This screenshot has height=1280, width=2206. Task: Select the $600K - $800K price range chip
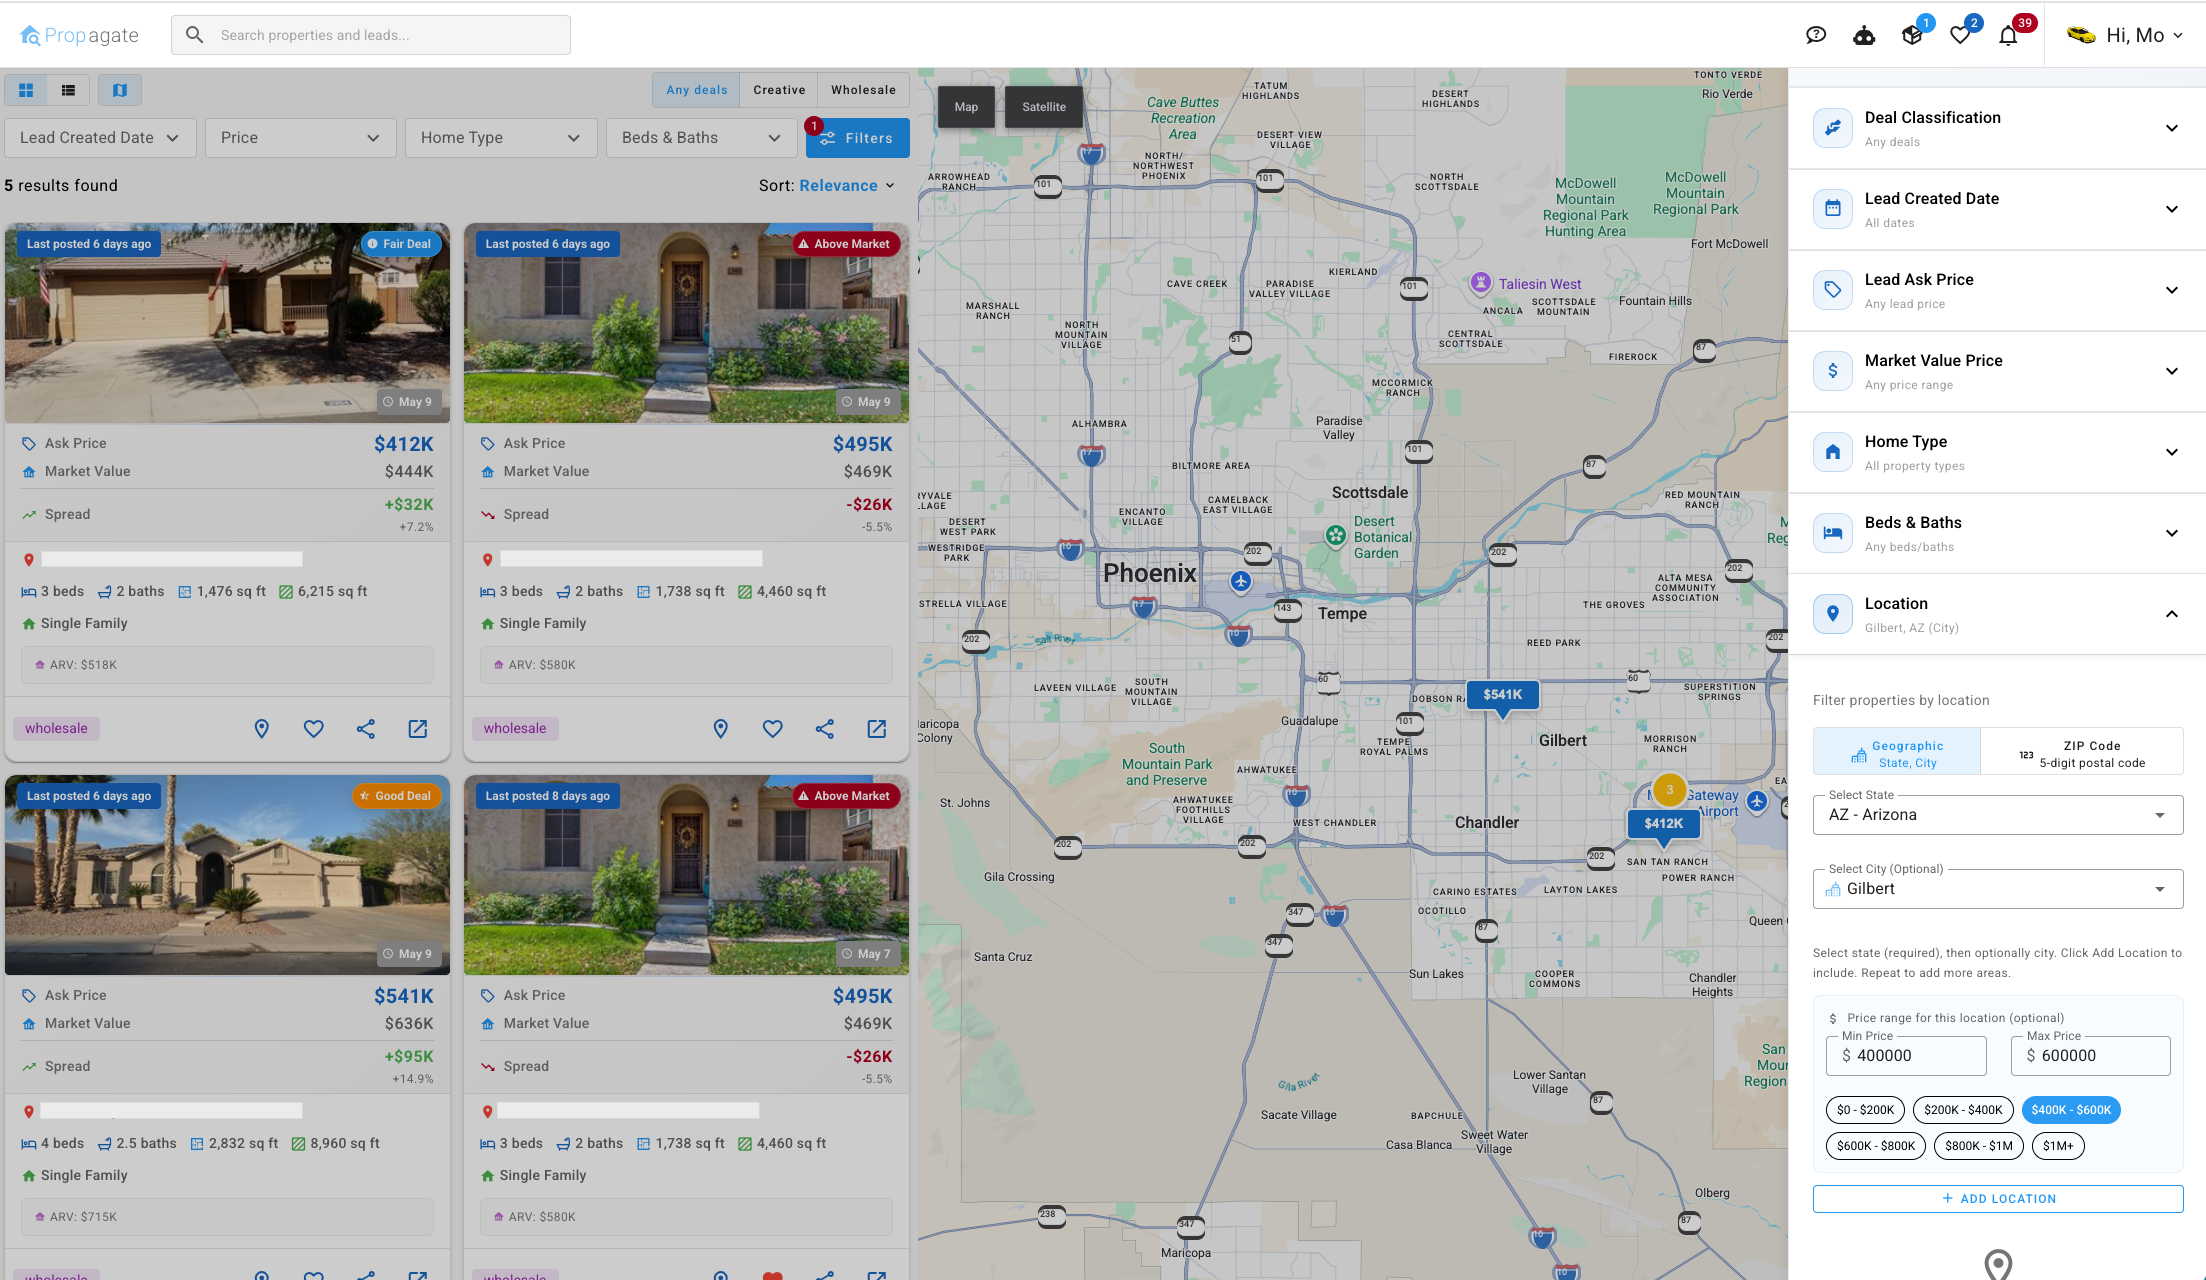coord(1875,1145)
